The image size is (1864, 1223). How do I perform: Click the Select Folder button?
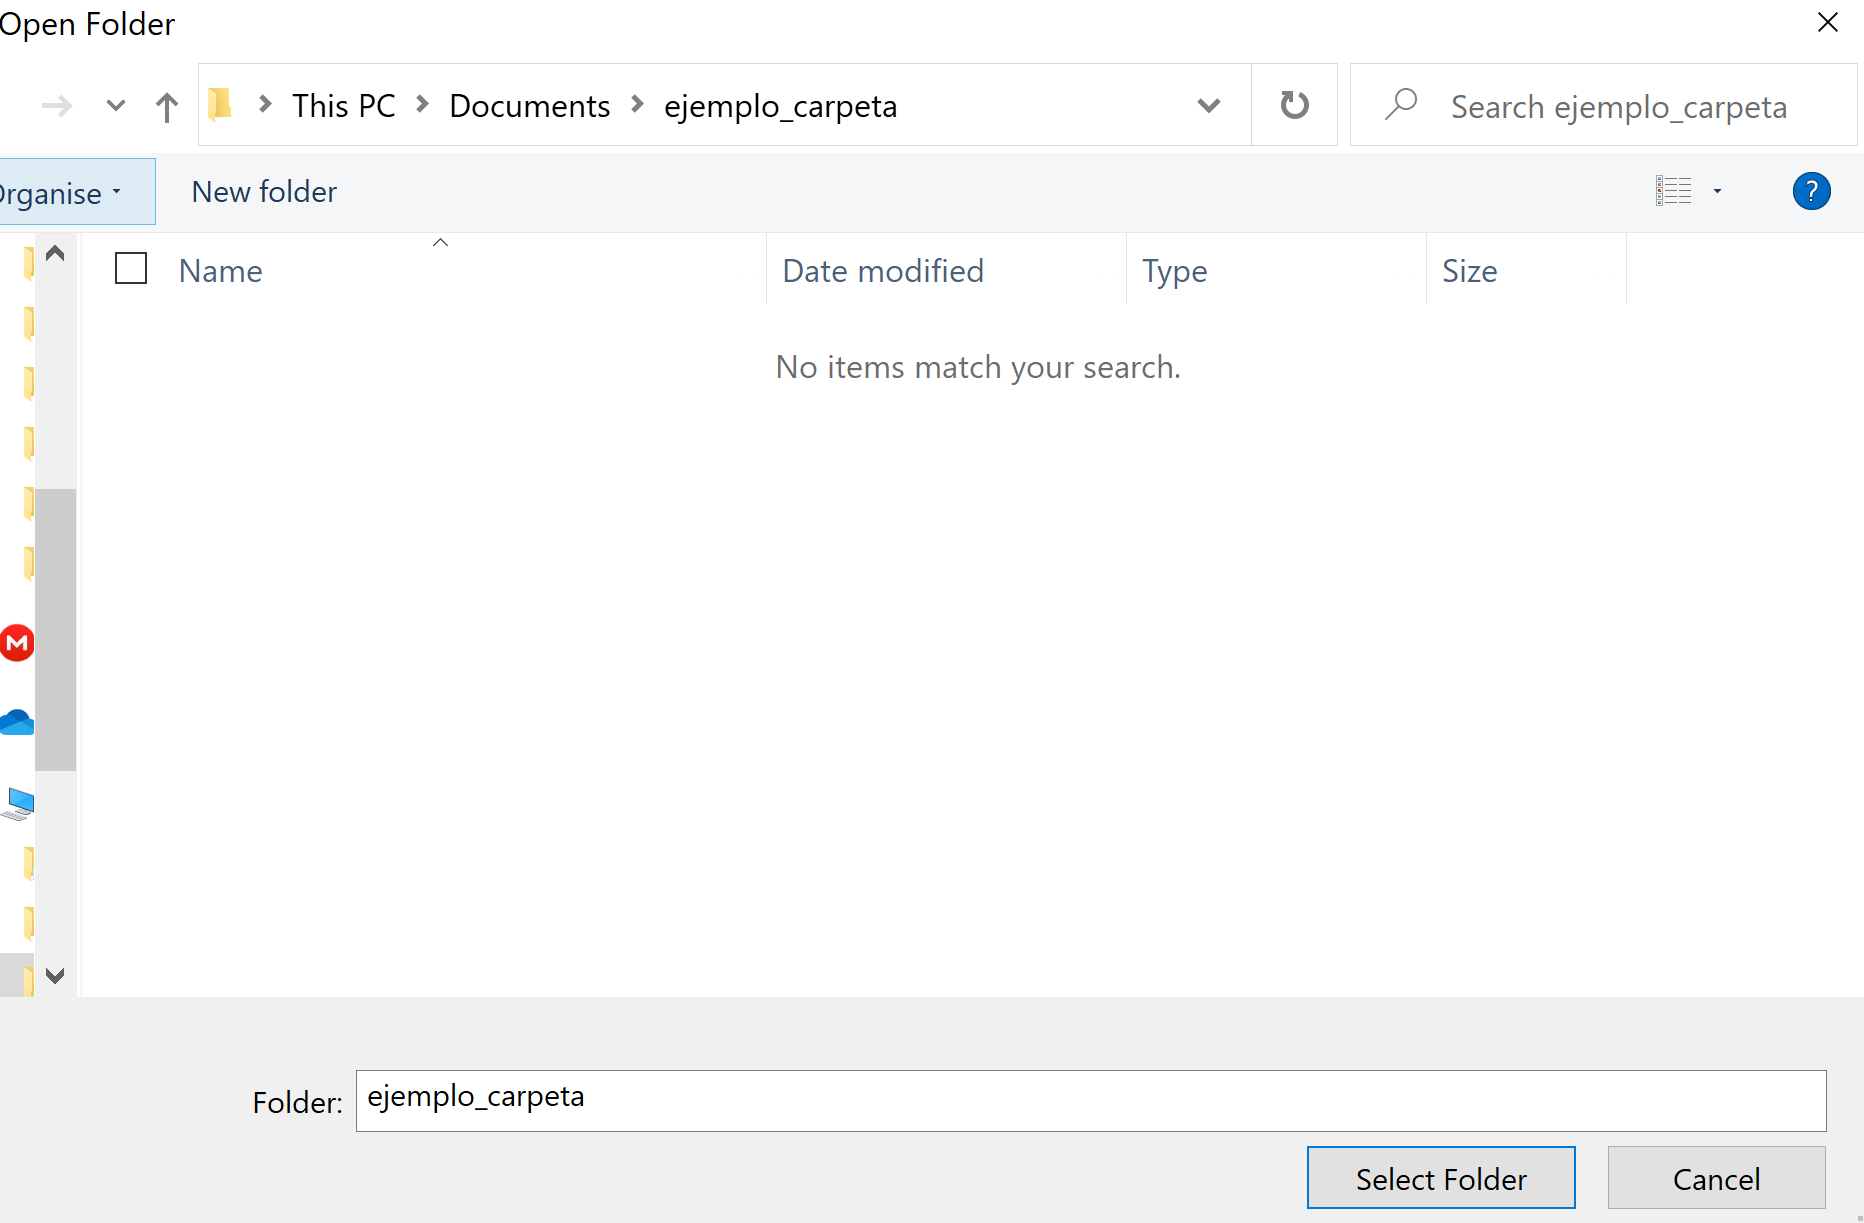pyautogui.click(x=1440, y=1178)
